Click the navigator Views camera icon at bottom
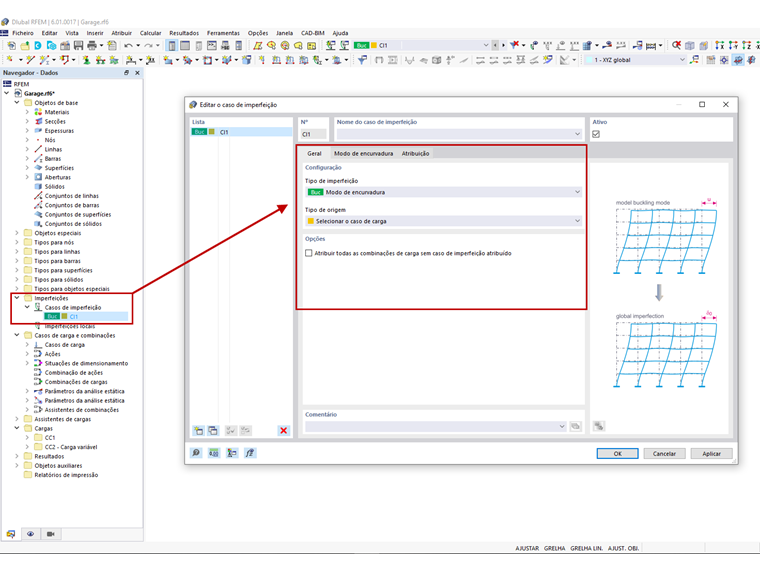The width and height of the screenshot is (760, 570). click(50, 534)
